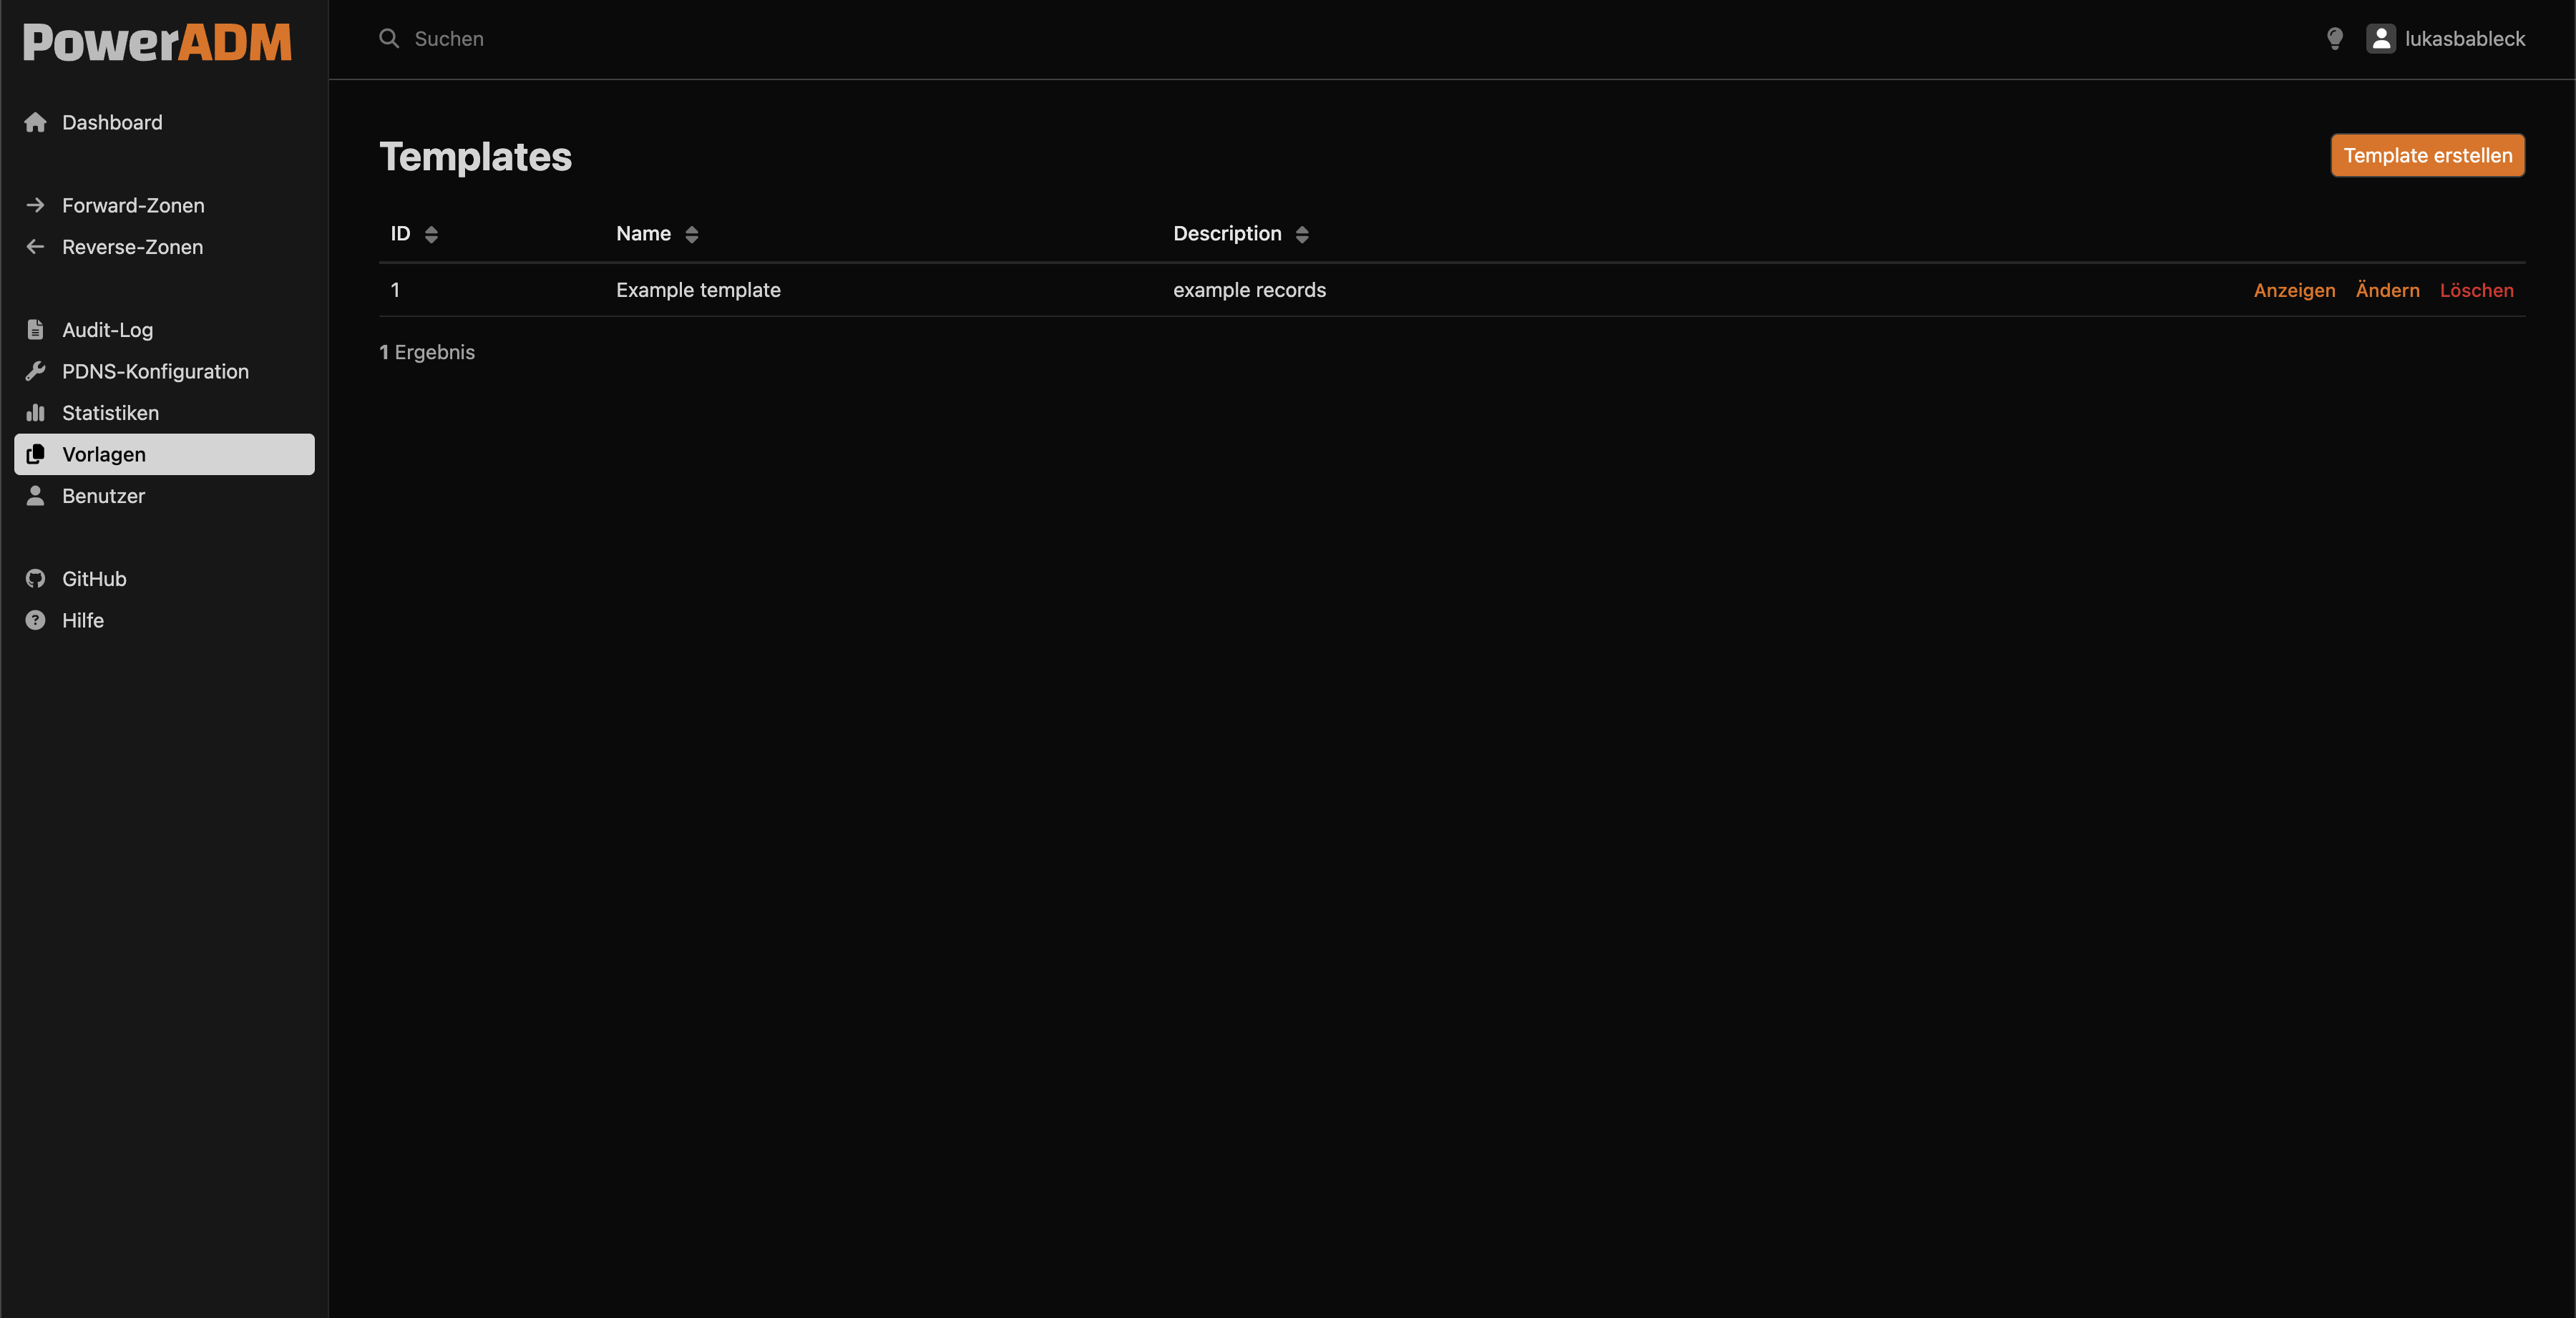This screenshot has width=2576, height=1318.
Task: Click the PDNS-Konfiguration wrench icon
Action: 35,371
